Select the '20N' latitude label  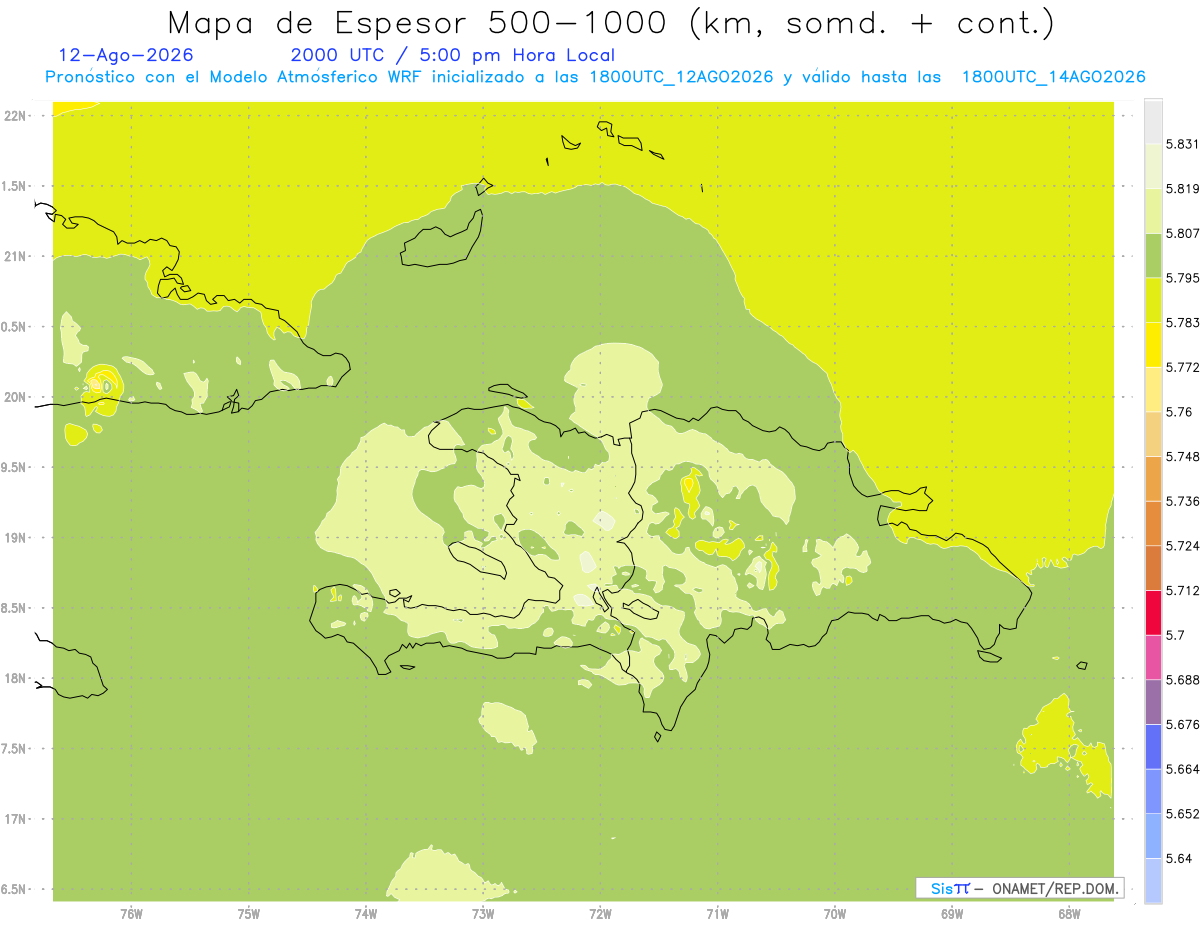17,397
